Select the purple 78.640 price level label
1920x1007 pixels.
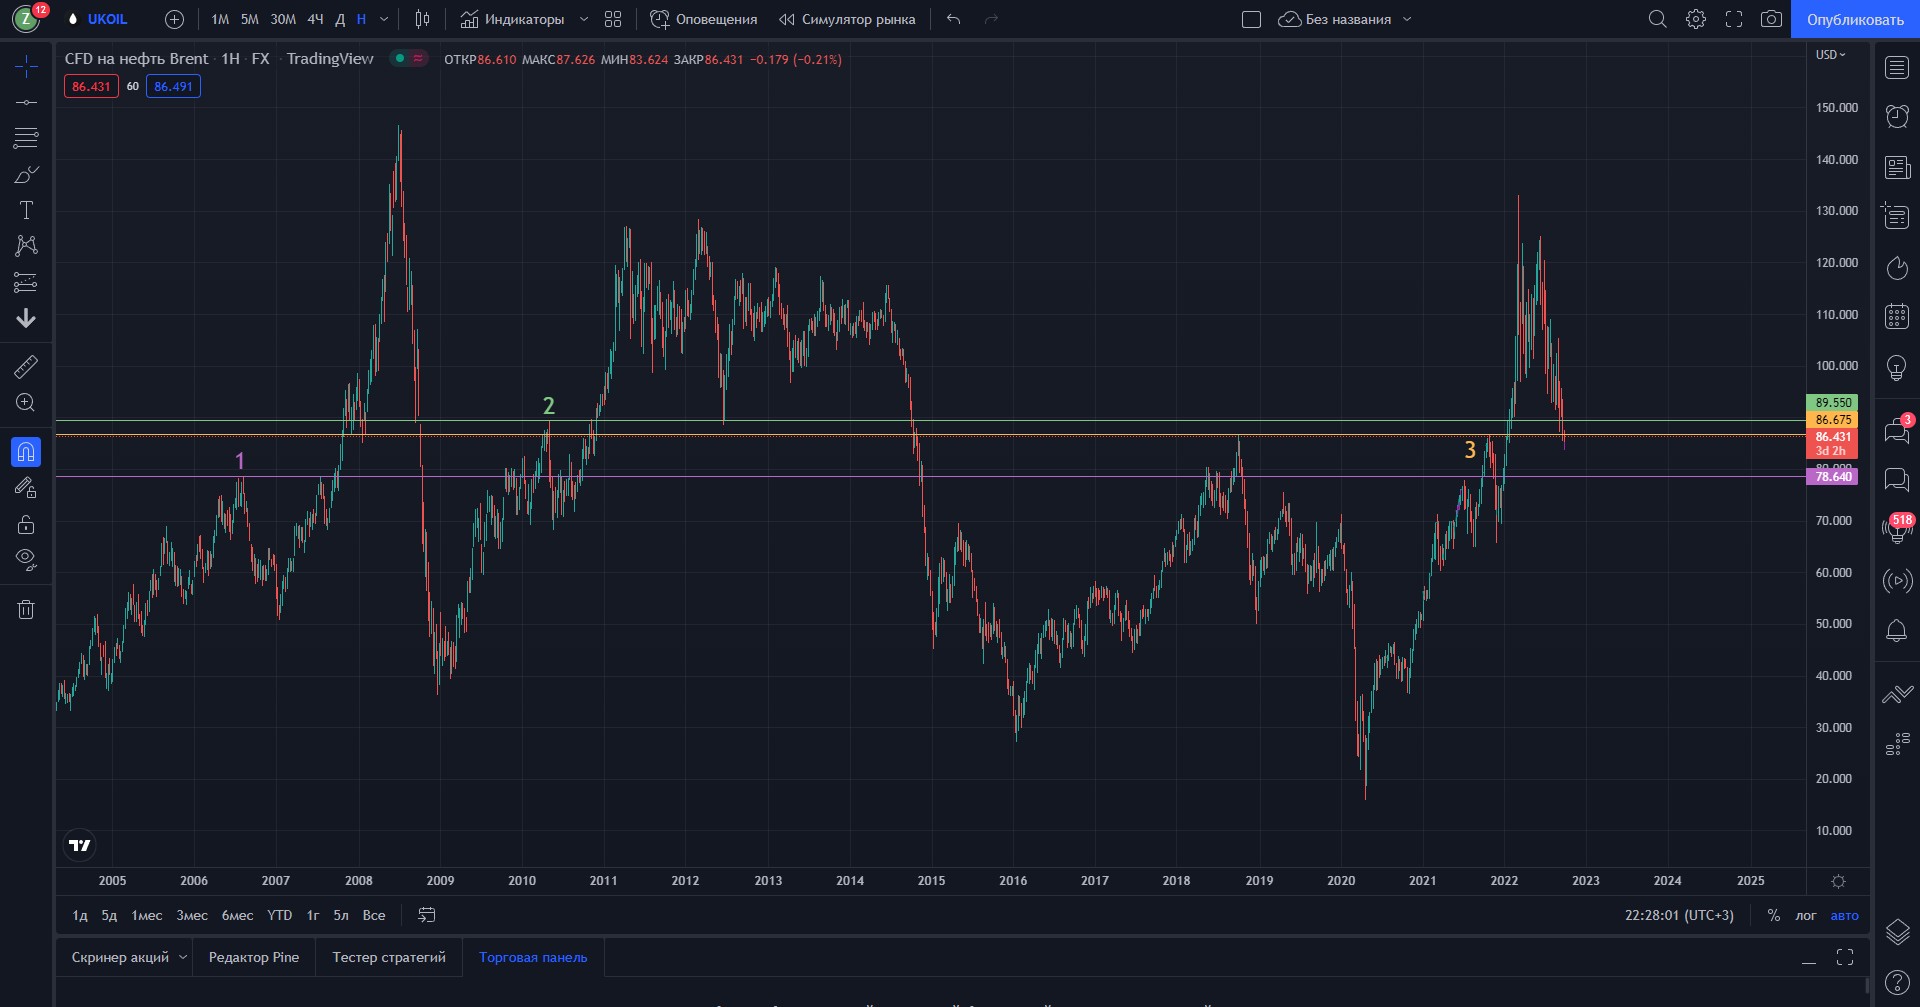[1833, 477]
